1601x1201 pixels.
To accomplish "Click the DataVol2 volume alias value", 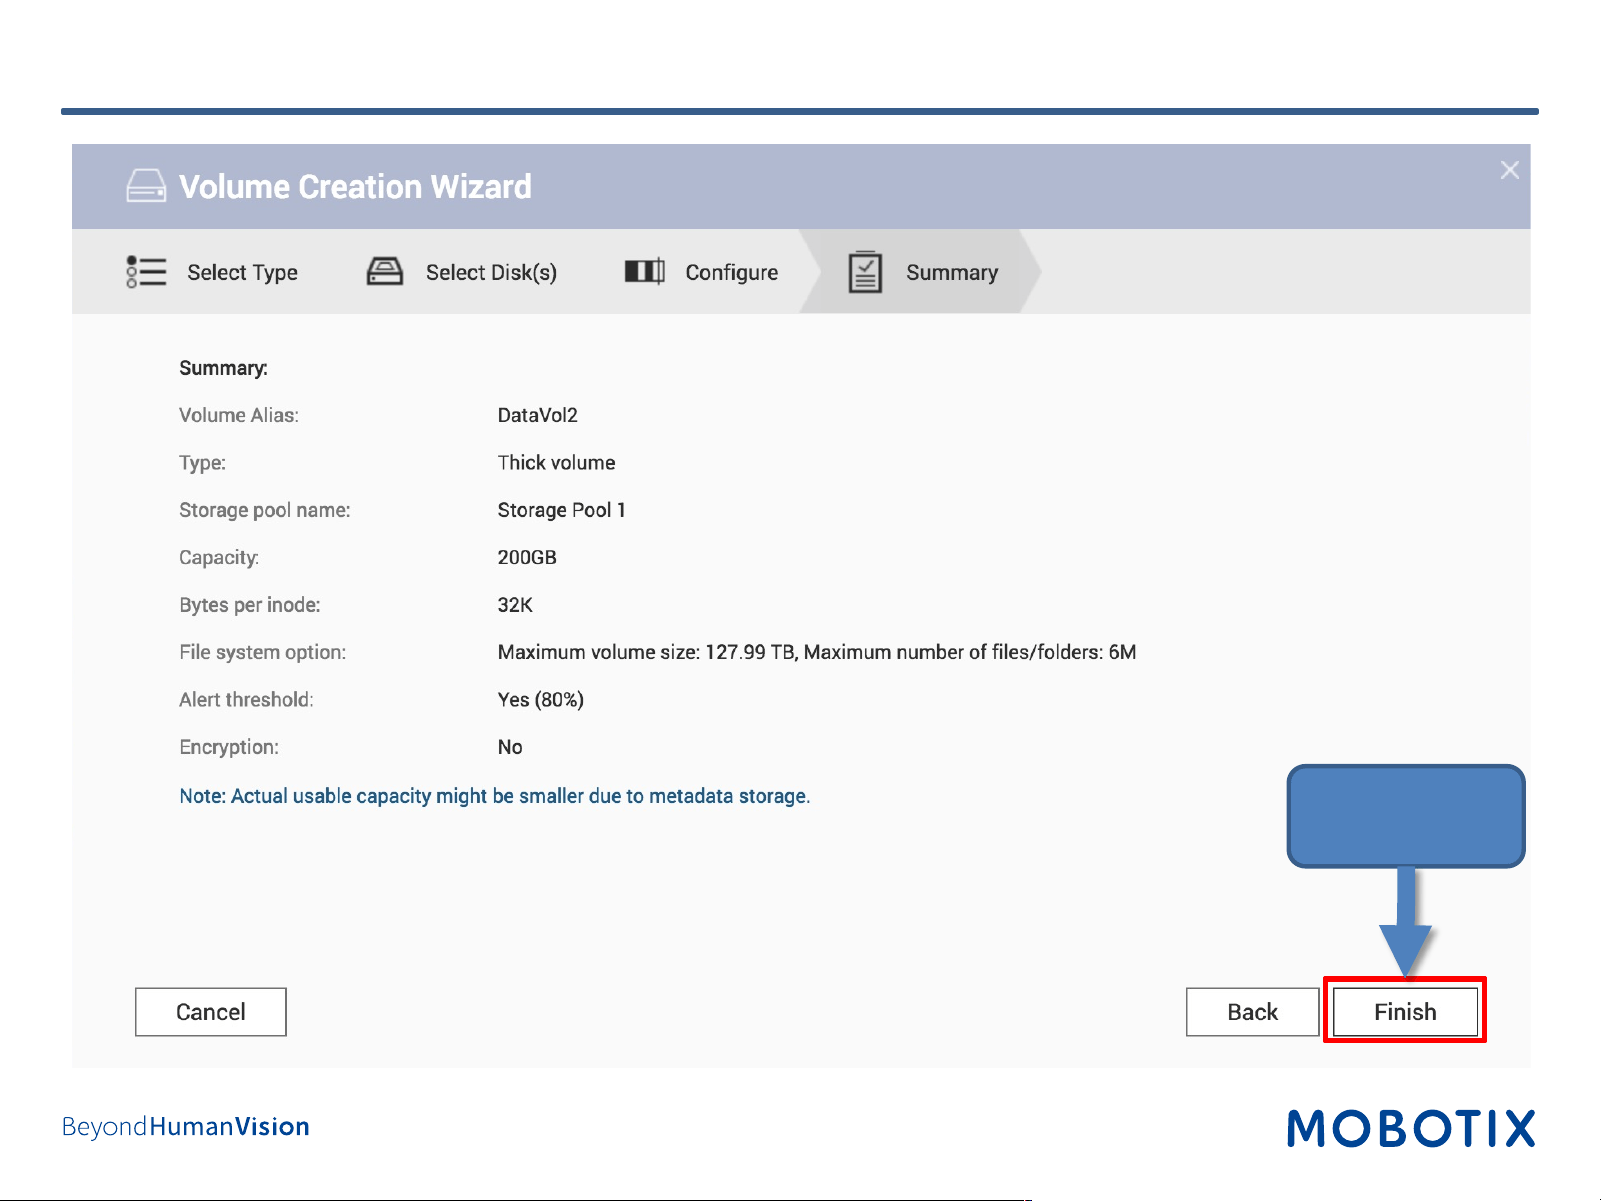I will (x=538, y=415).
